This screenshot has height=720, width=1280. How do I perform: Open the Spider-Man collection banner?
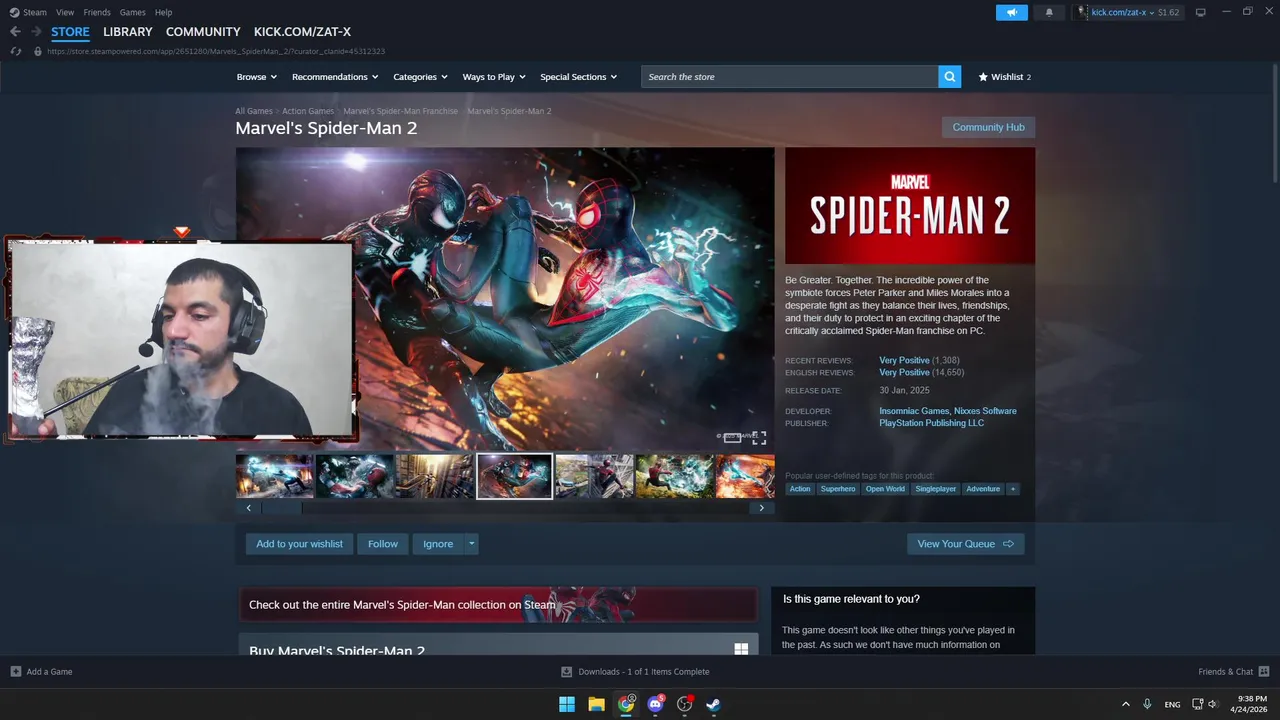tap(498, 604)
